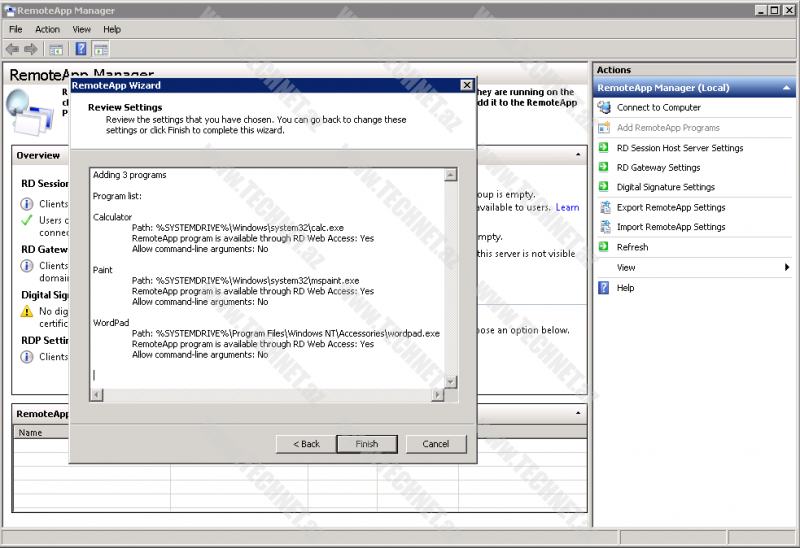Open the Action menu
The height and width of the screenshot is (548, 800).
tap(47, 30)
